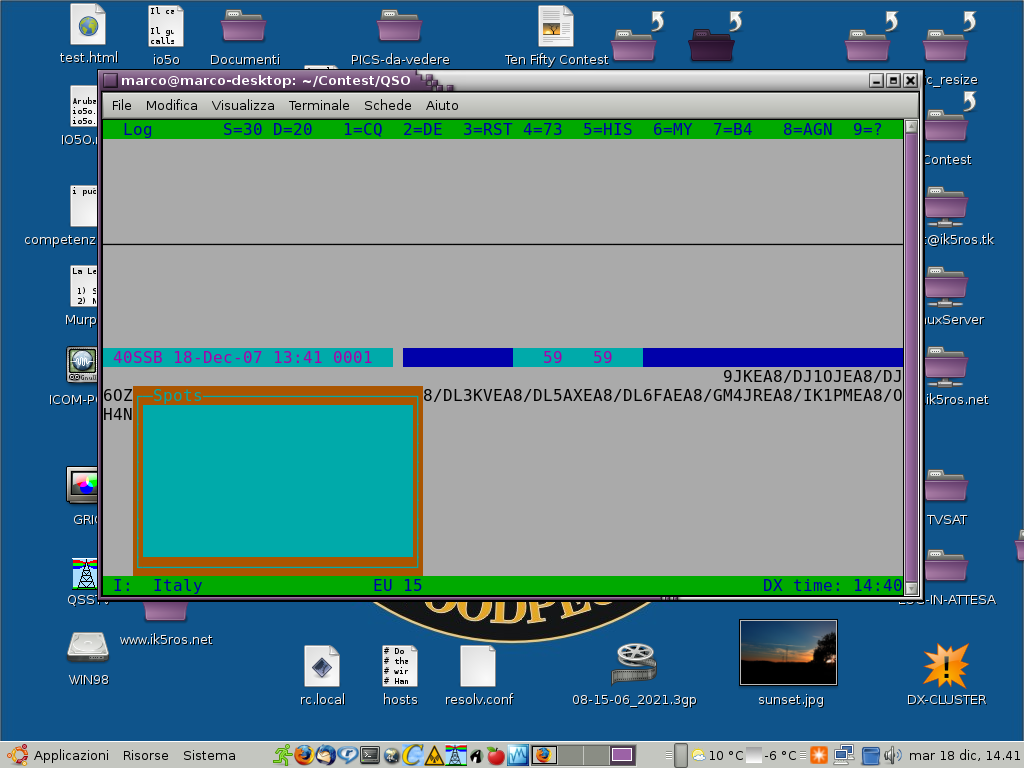The image size is (1024, 768).
Task: Open the hosts file icon
Action: tap(400, 676)
